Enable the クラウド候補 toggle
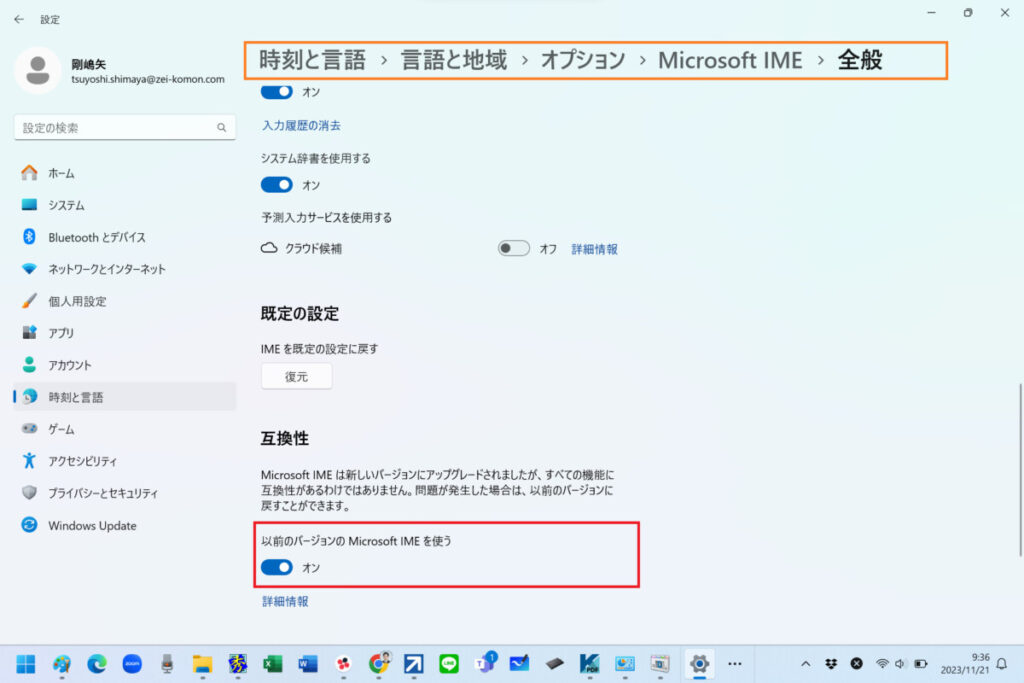The image size is (1024, 683). point(513,248)
